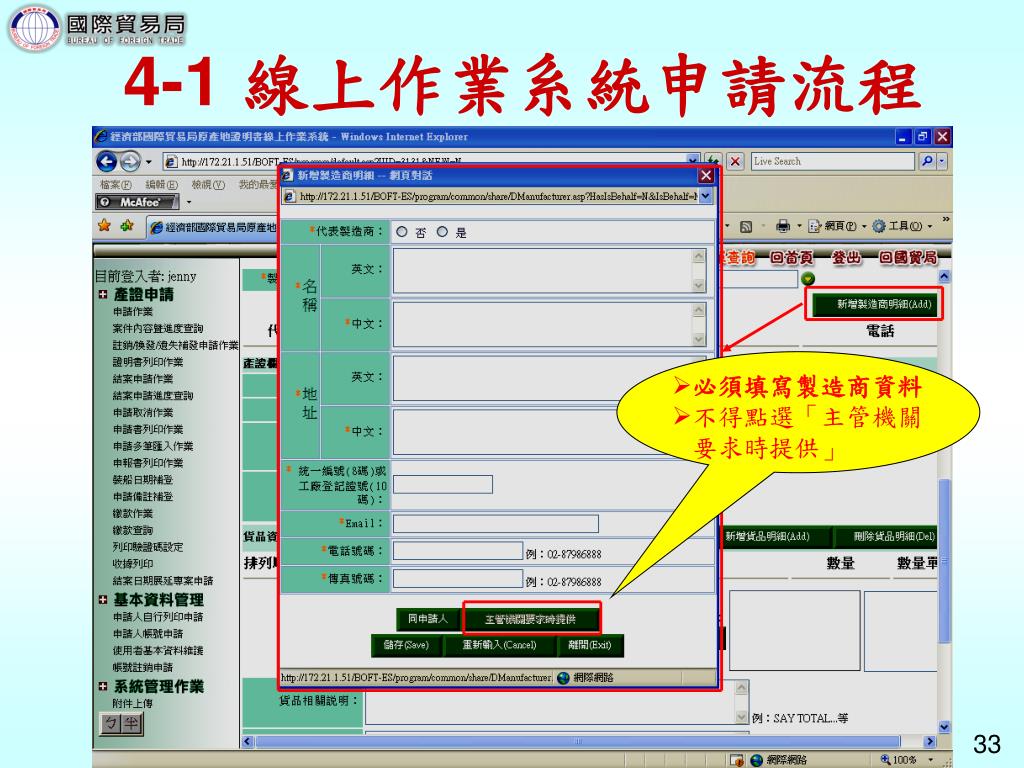Click the Stop loading X icon

(x=735, y=161)
